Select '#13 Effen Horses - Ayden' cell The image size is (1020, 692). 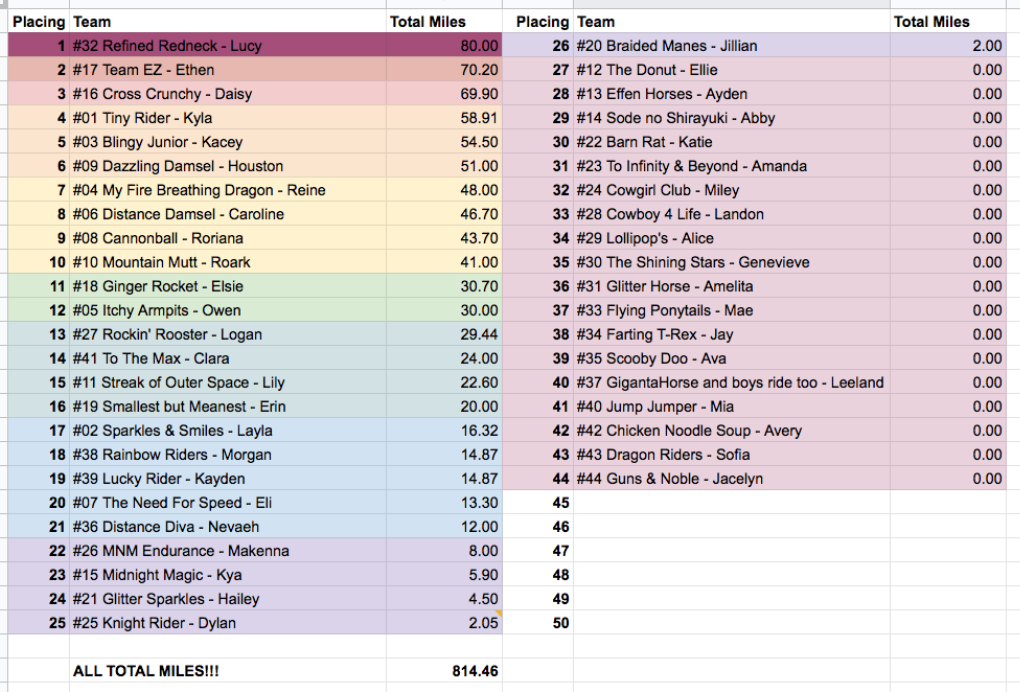(x=732, y=94)
